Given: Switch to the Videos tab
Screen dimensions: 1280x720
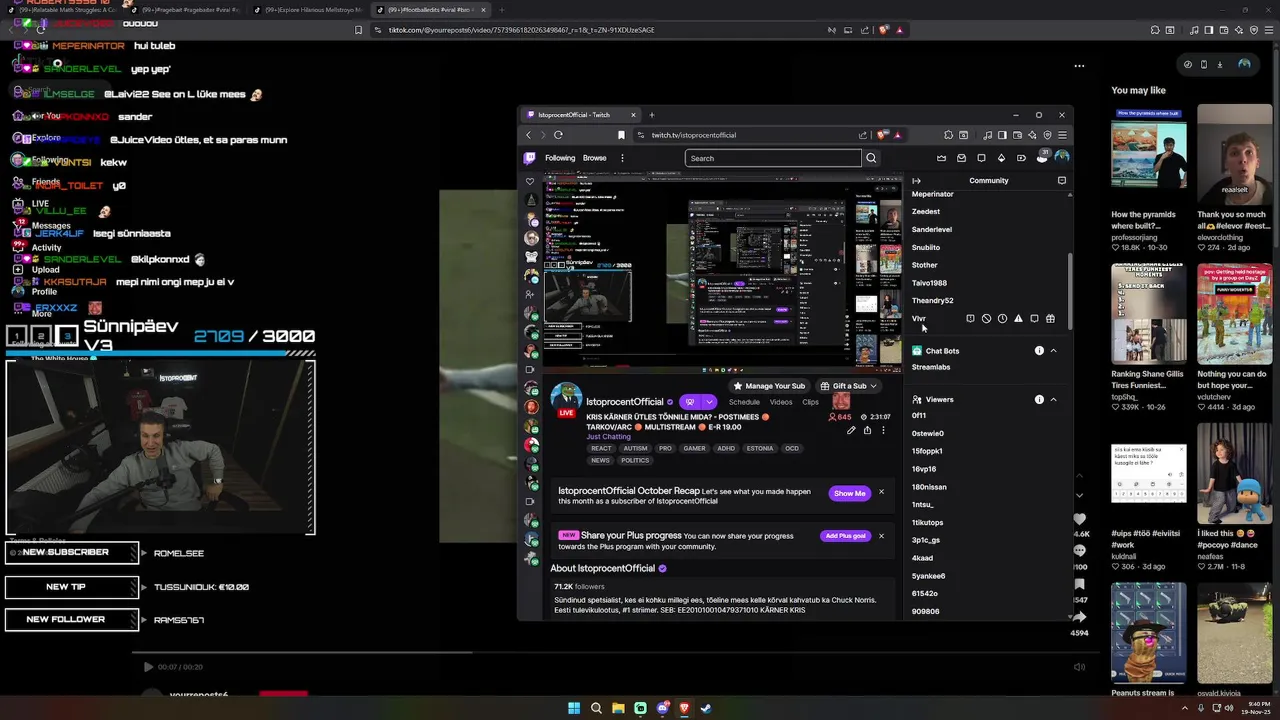Looking at the screenshot, I should (x=781, y=402).
